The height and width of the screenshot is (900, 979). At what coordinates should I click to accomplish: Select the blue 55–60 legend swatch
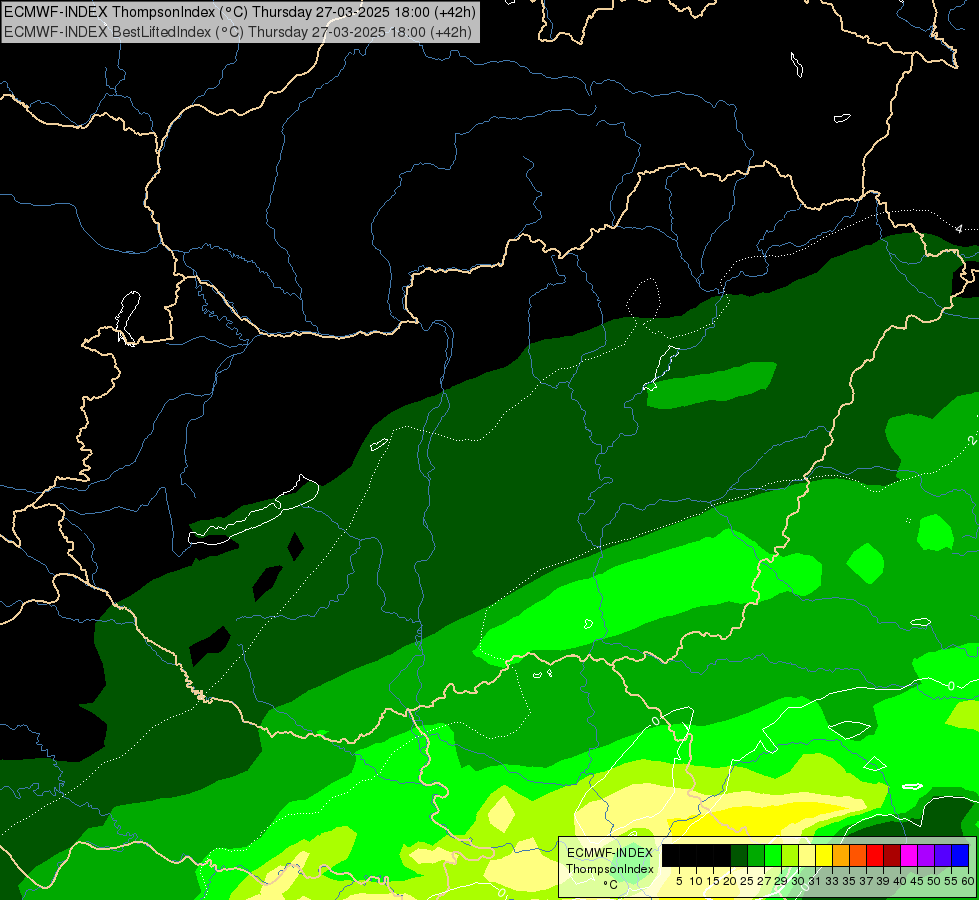point(960,856)
